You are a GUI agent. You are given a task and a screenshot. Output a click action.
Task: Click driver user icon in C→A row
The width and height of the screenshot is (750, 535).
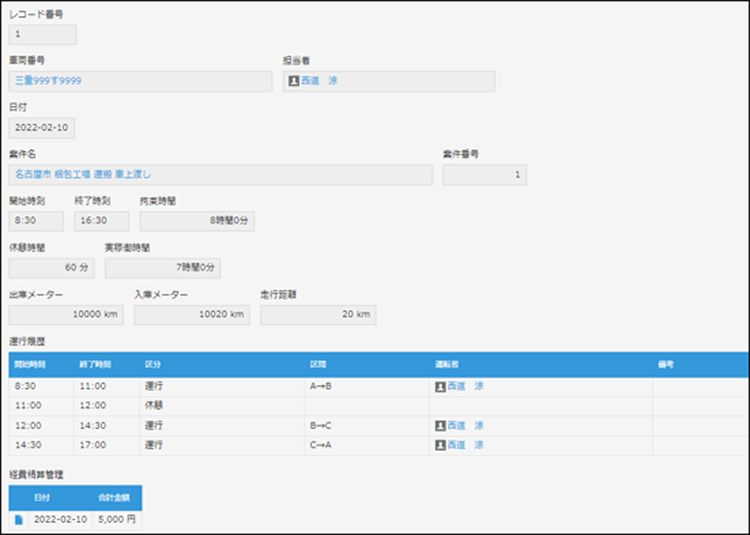[x=440, y=445]
